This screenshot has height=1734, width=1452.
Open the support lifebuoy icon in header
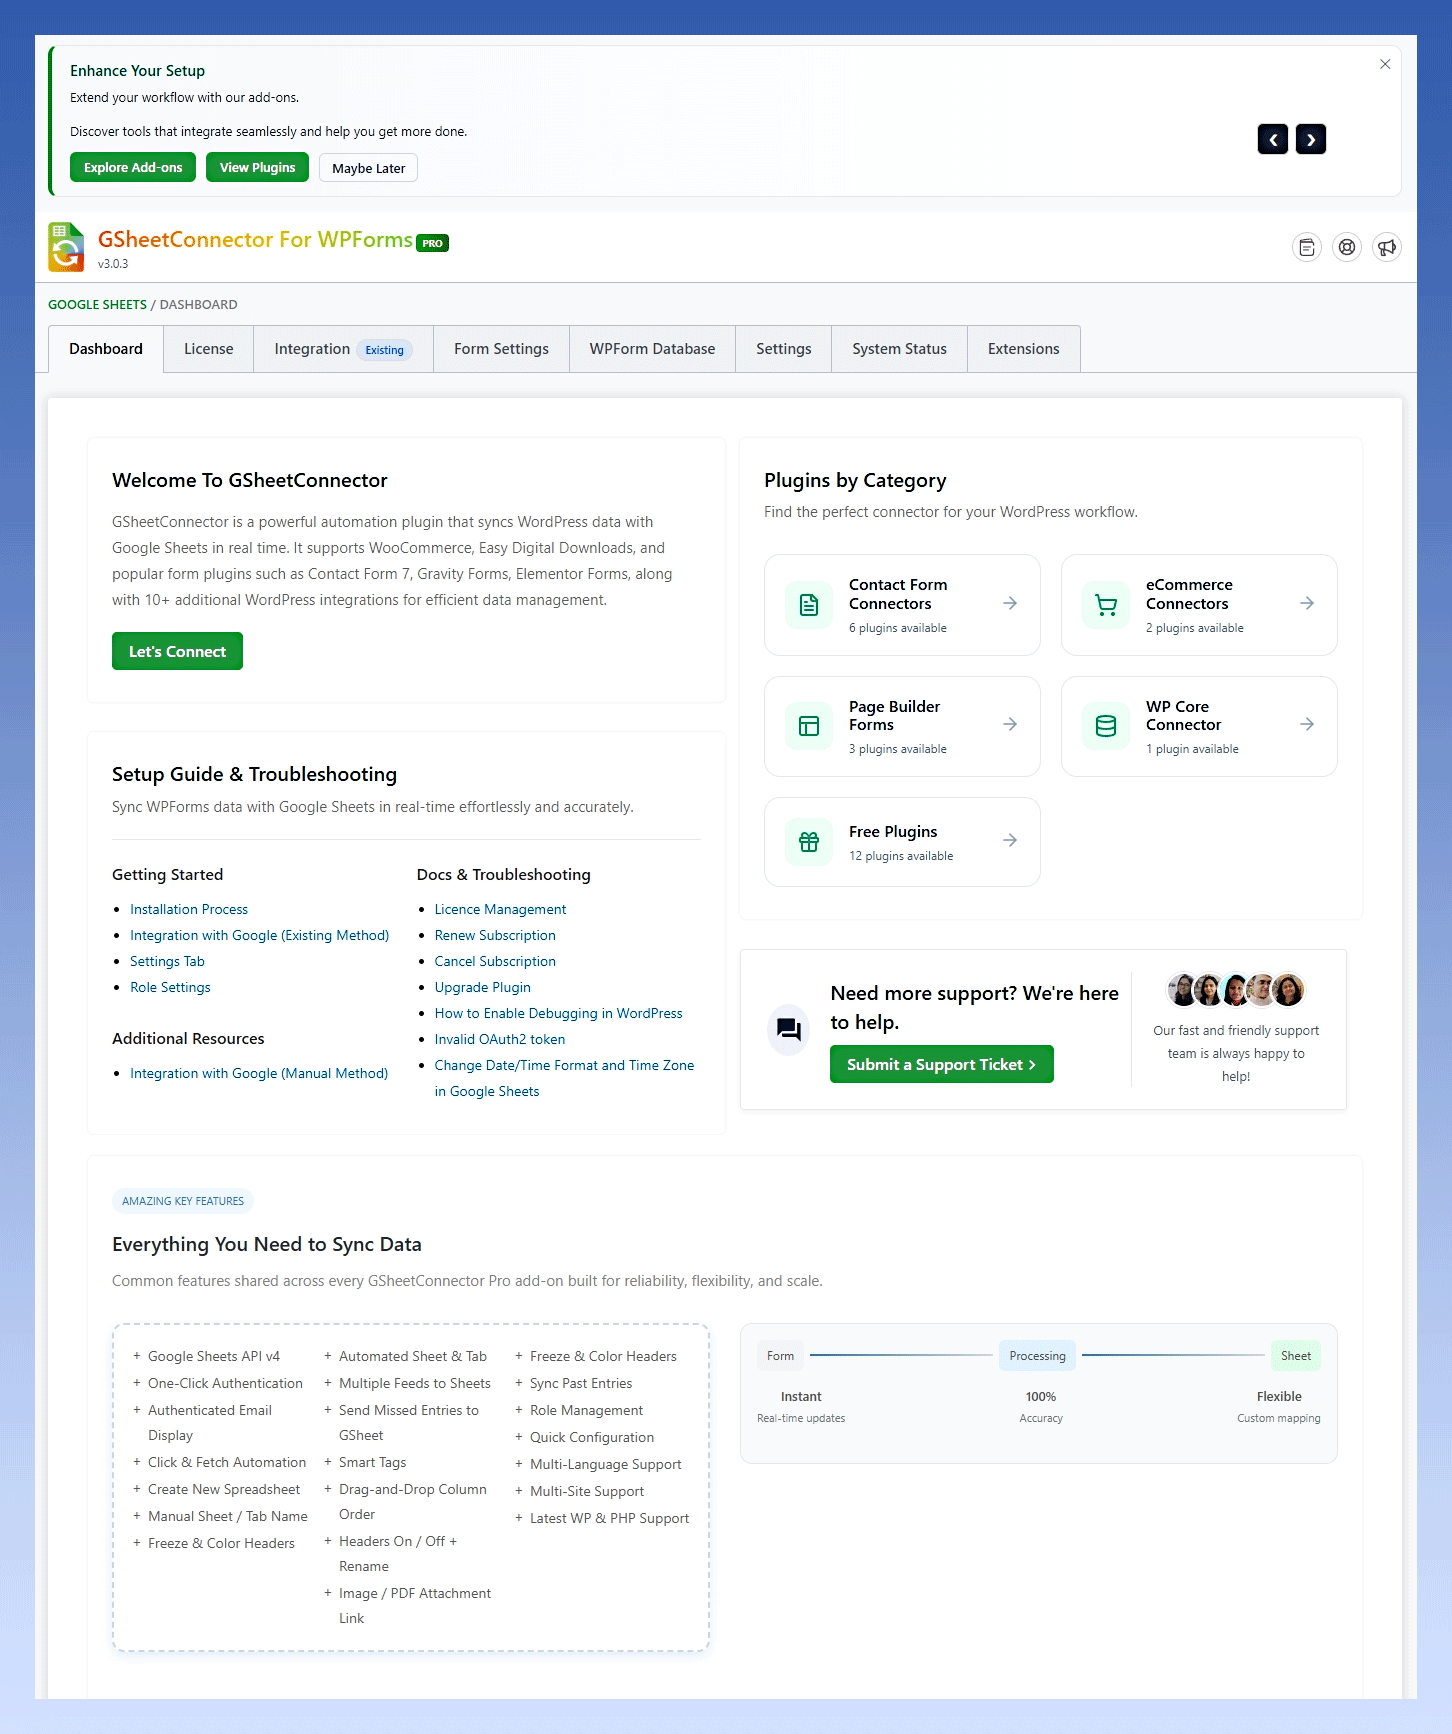tap(1347, 247)
